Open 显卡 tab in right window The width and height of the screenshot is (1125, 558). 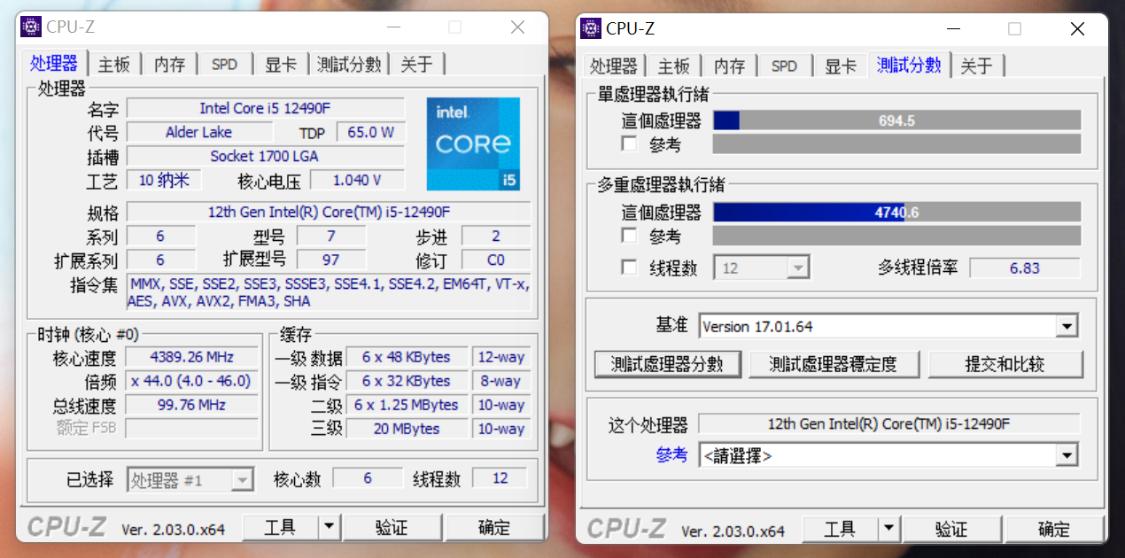(840, 66)
